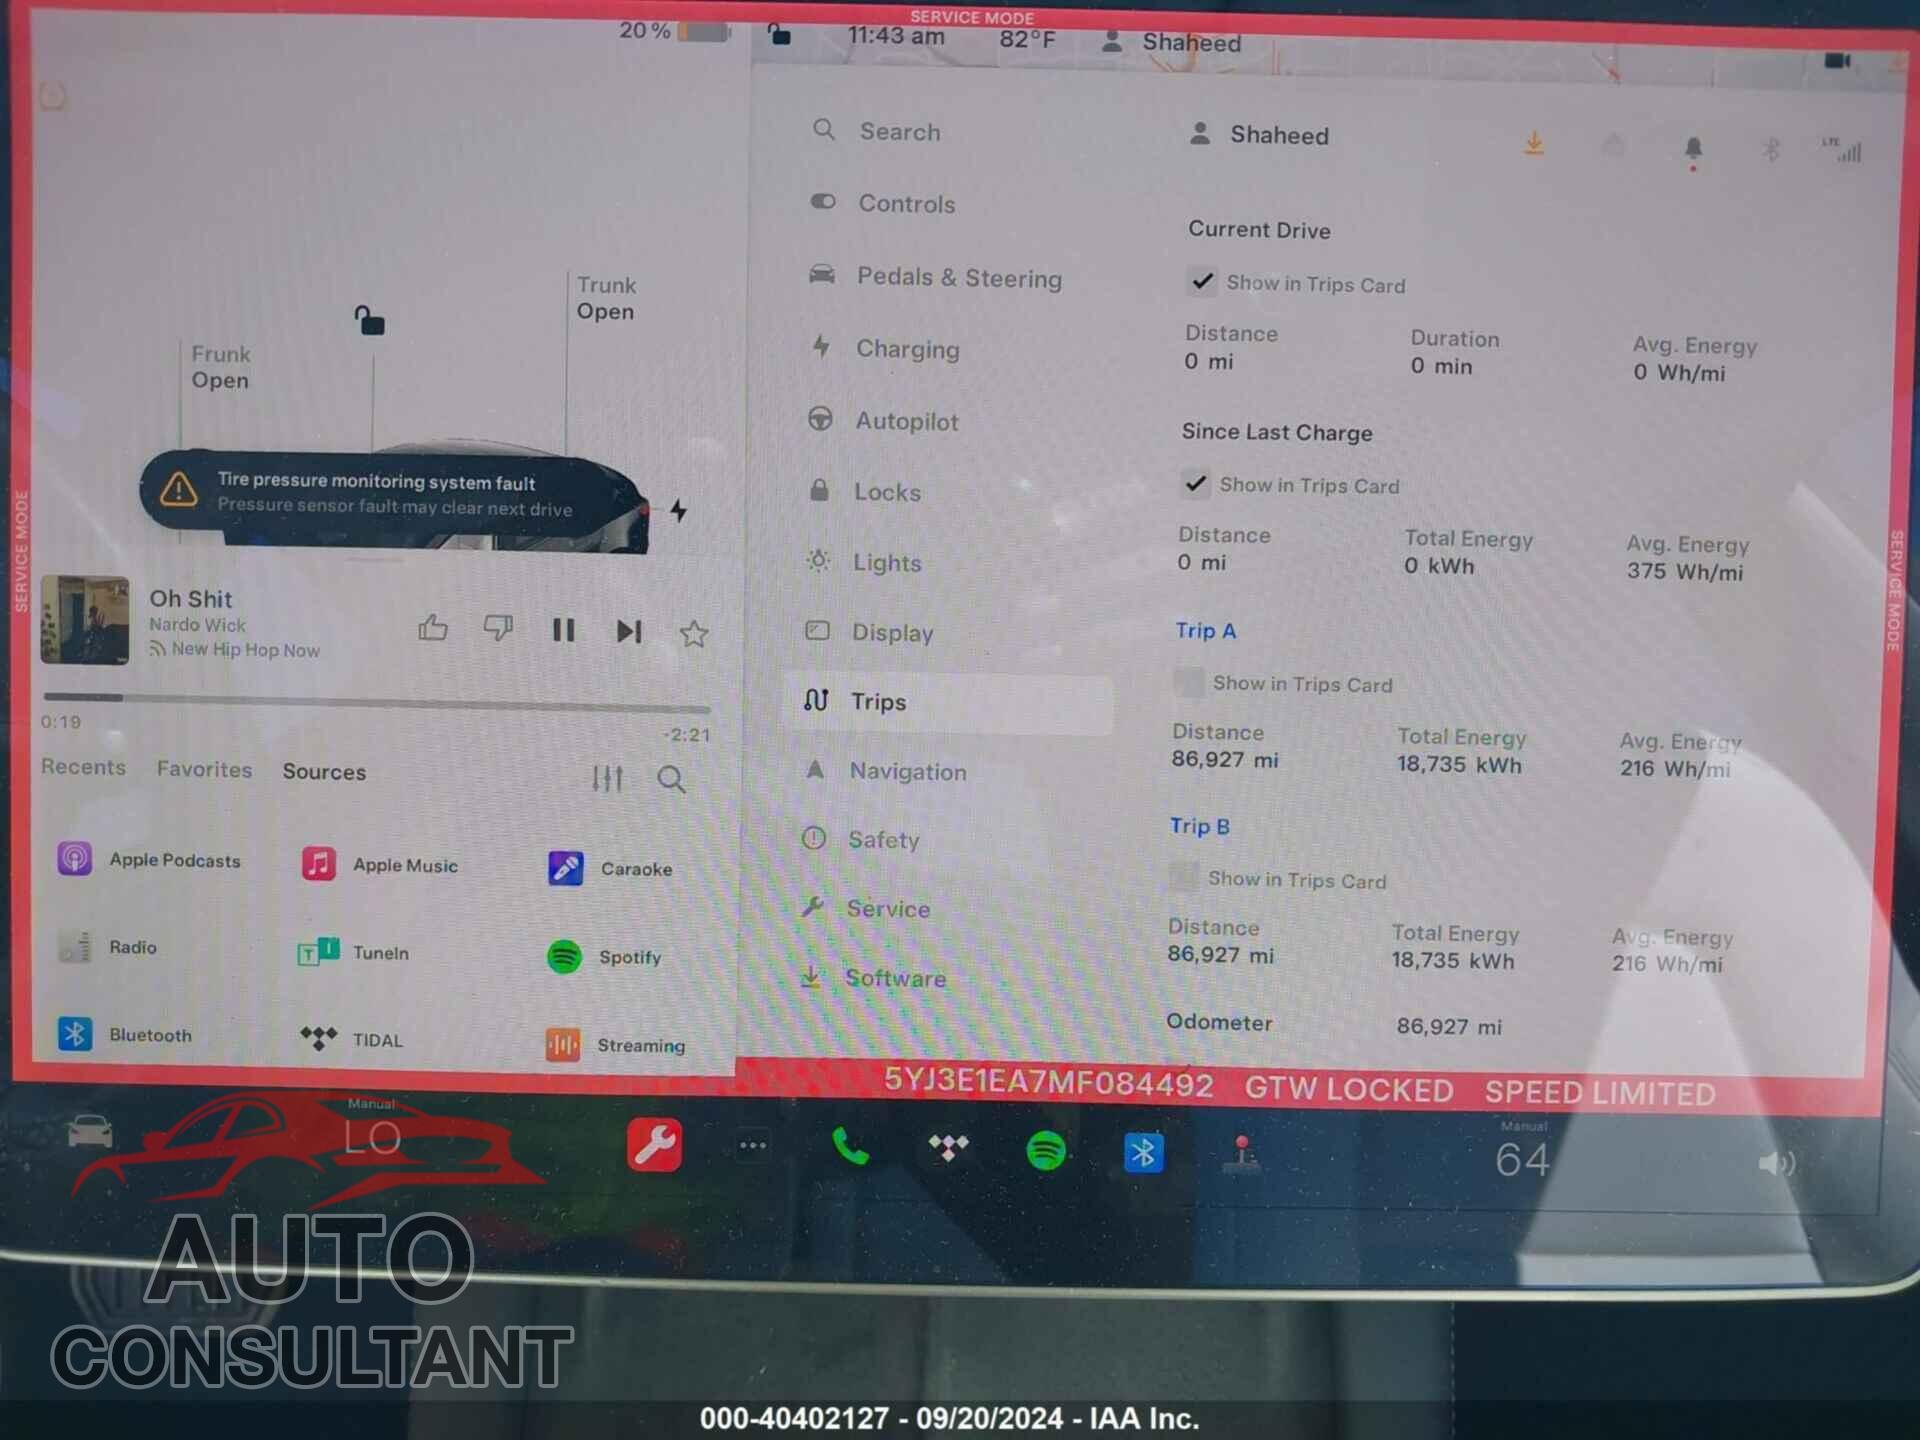
Task: Skip to the next track
Action: coord(629,631)
